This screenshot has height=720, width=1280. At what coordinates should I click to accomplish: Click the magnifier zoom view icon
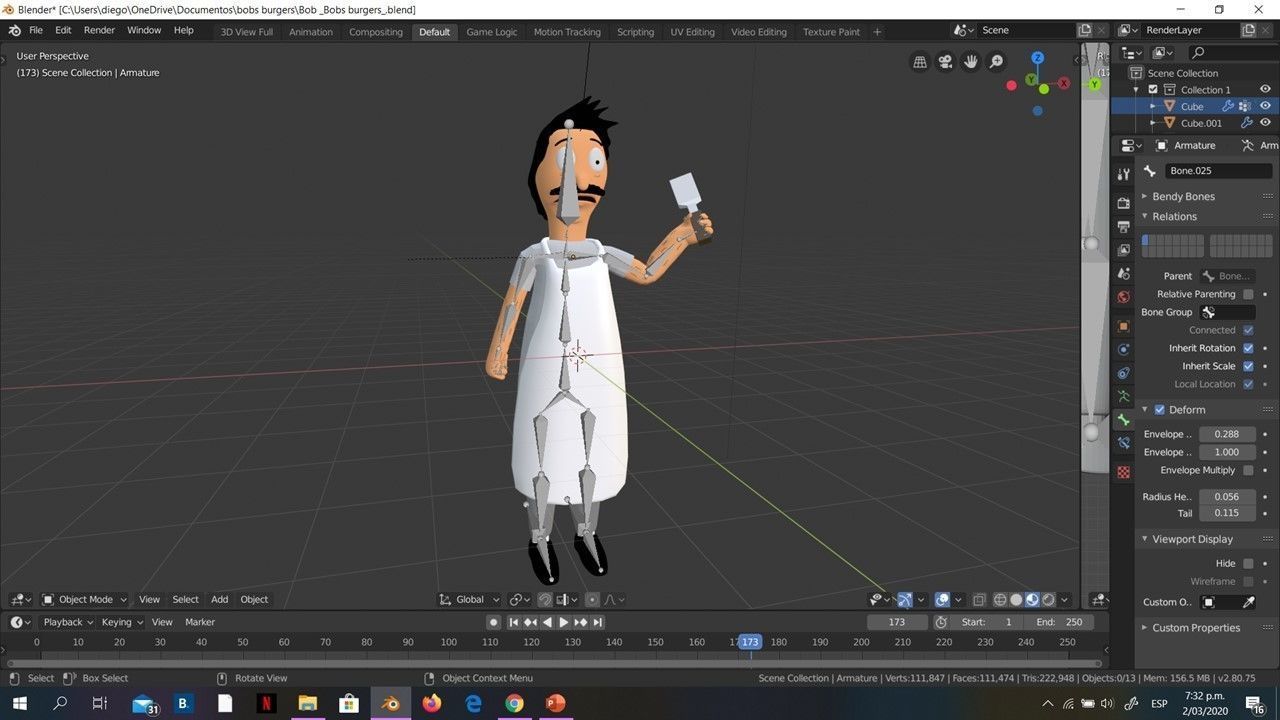[x=997, y=62]
